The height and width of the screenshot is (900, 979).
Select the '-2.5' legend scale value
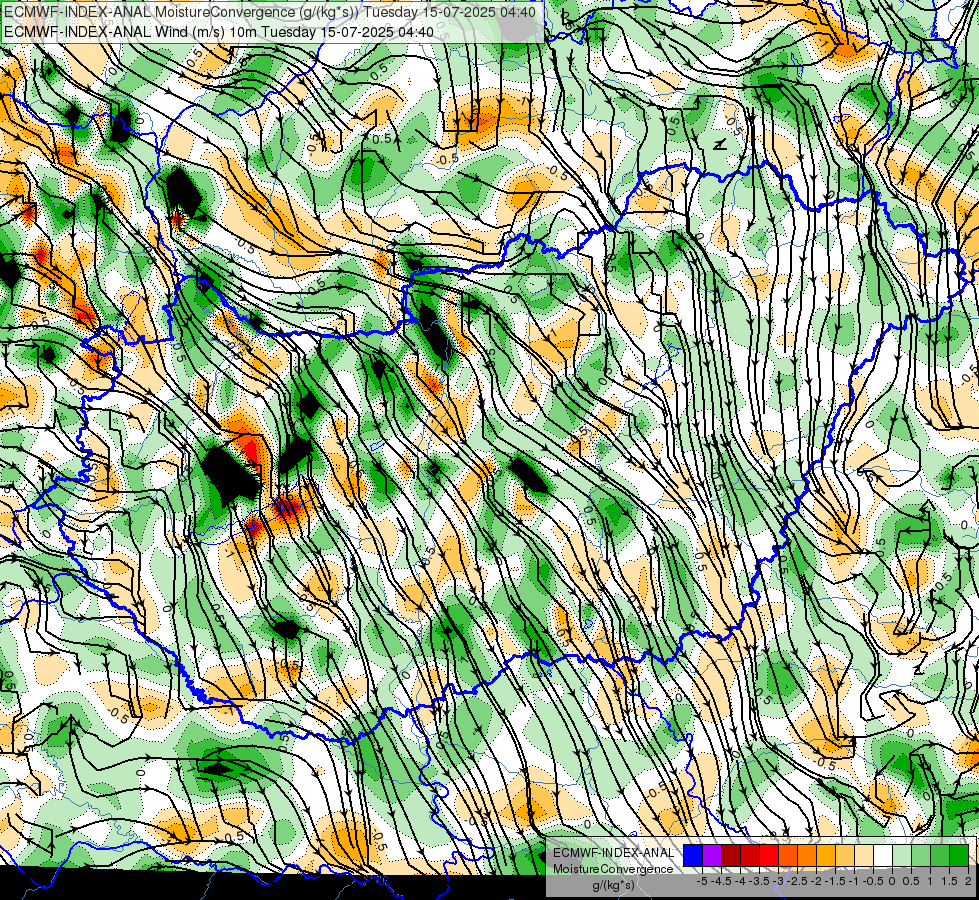(x=798, y=881)
